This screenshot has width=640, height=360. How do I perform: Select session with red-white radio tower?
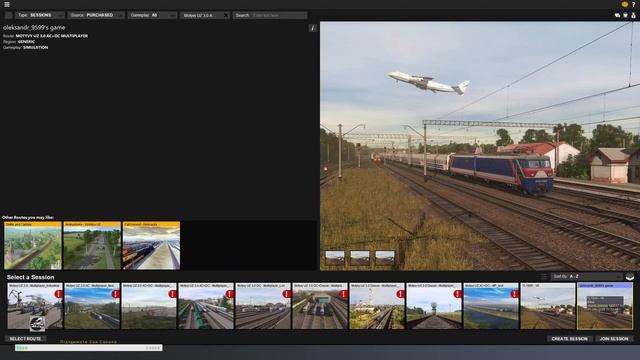pos(377,306)
